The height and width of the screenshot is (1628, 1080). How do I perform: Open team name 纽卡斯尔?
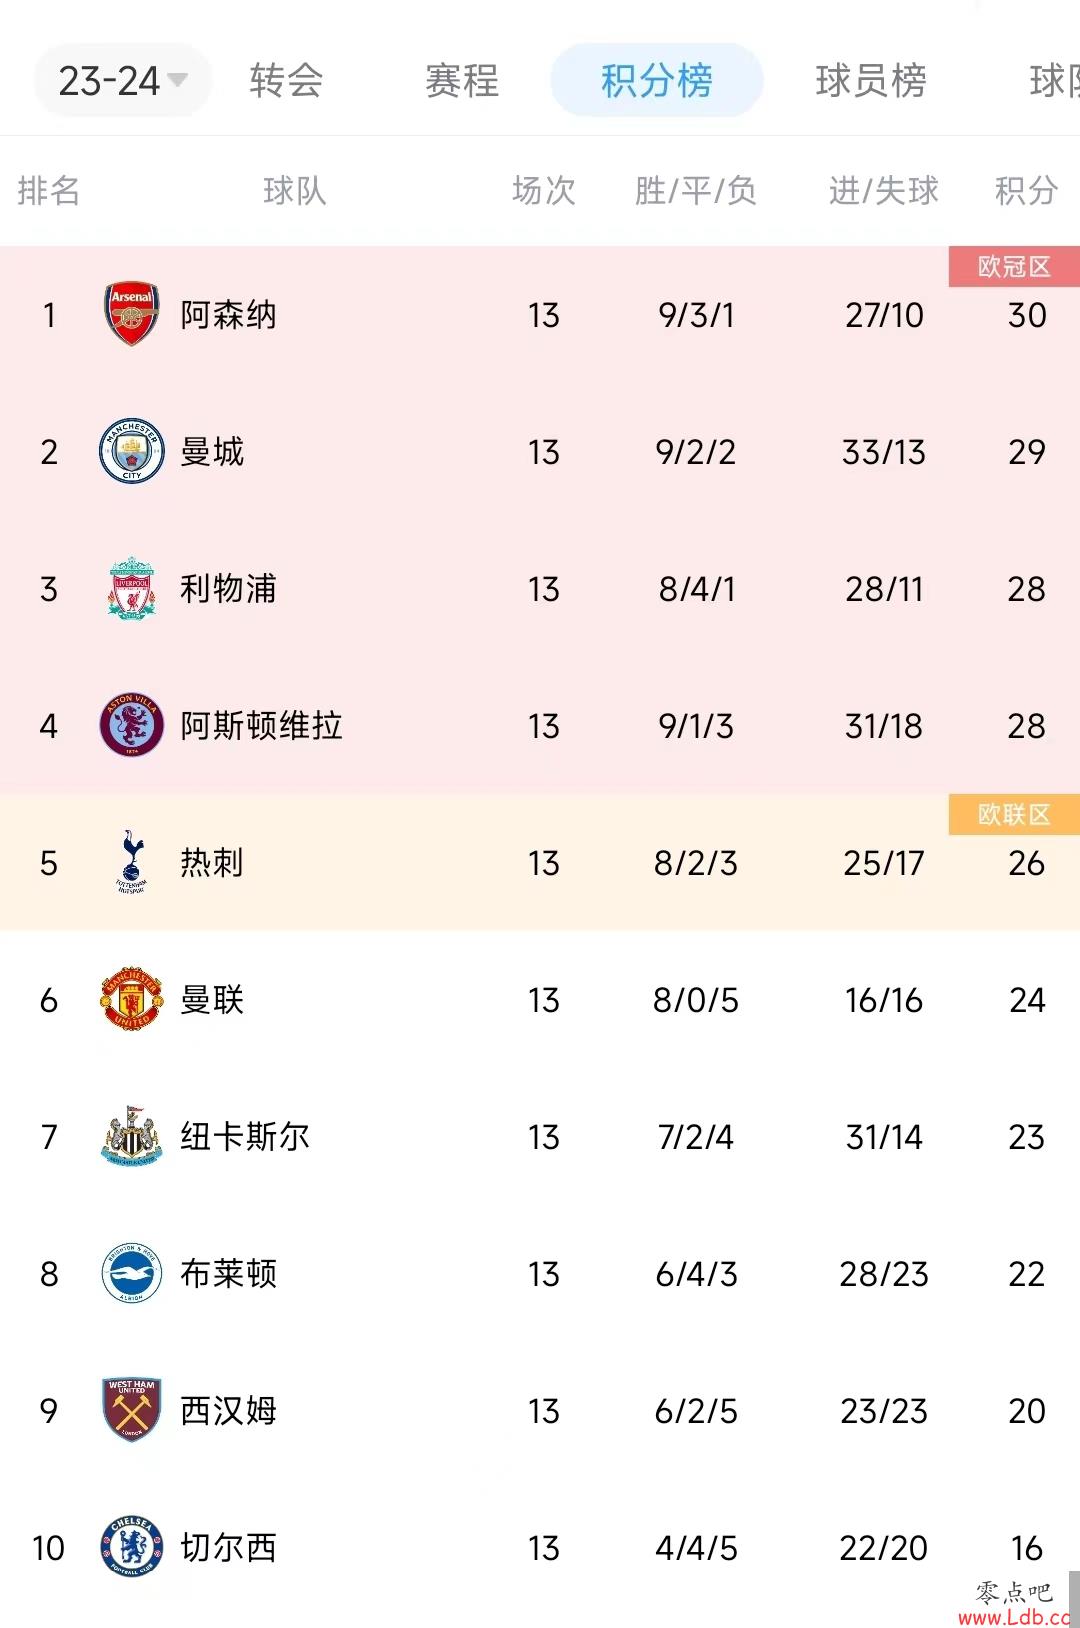(245, 1137)
